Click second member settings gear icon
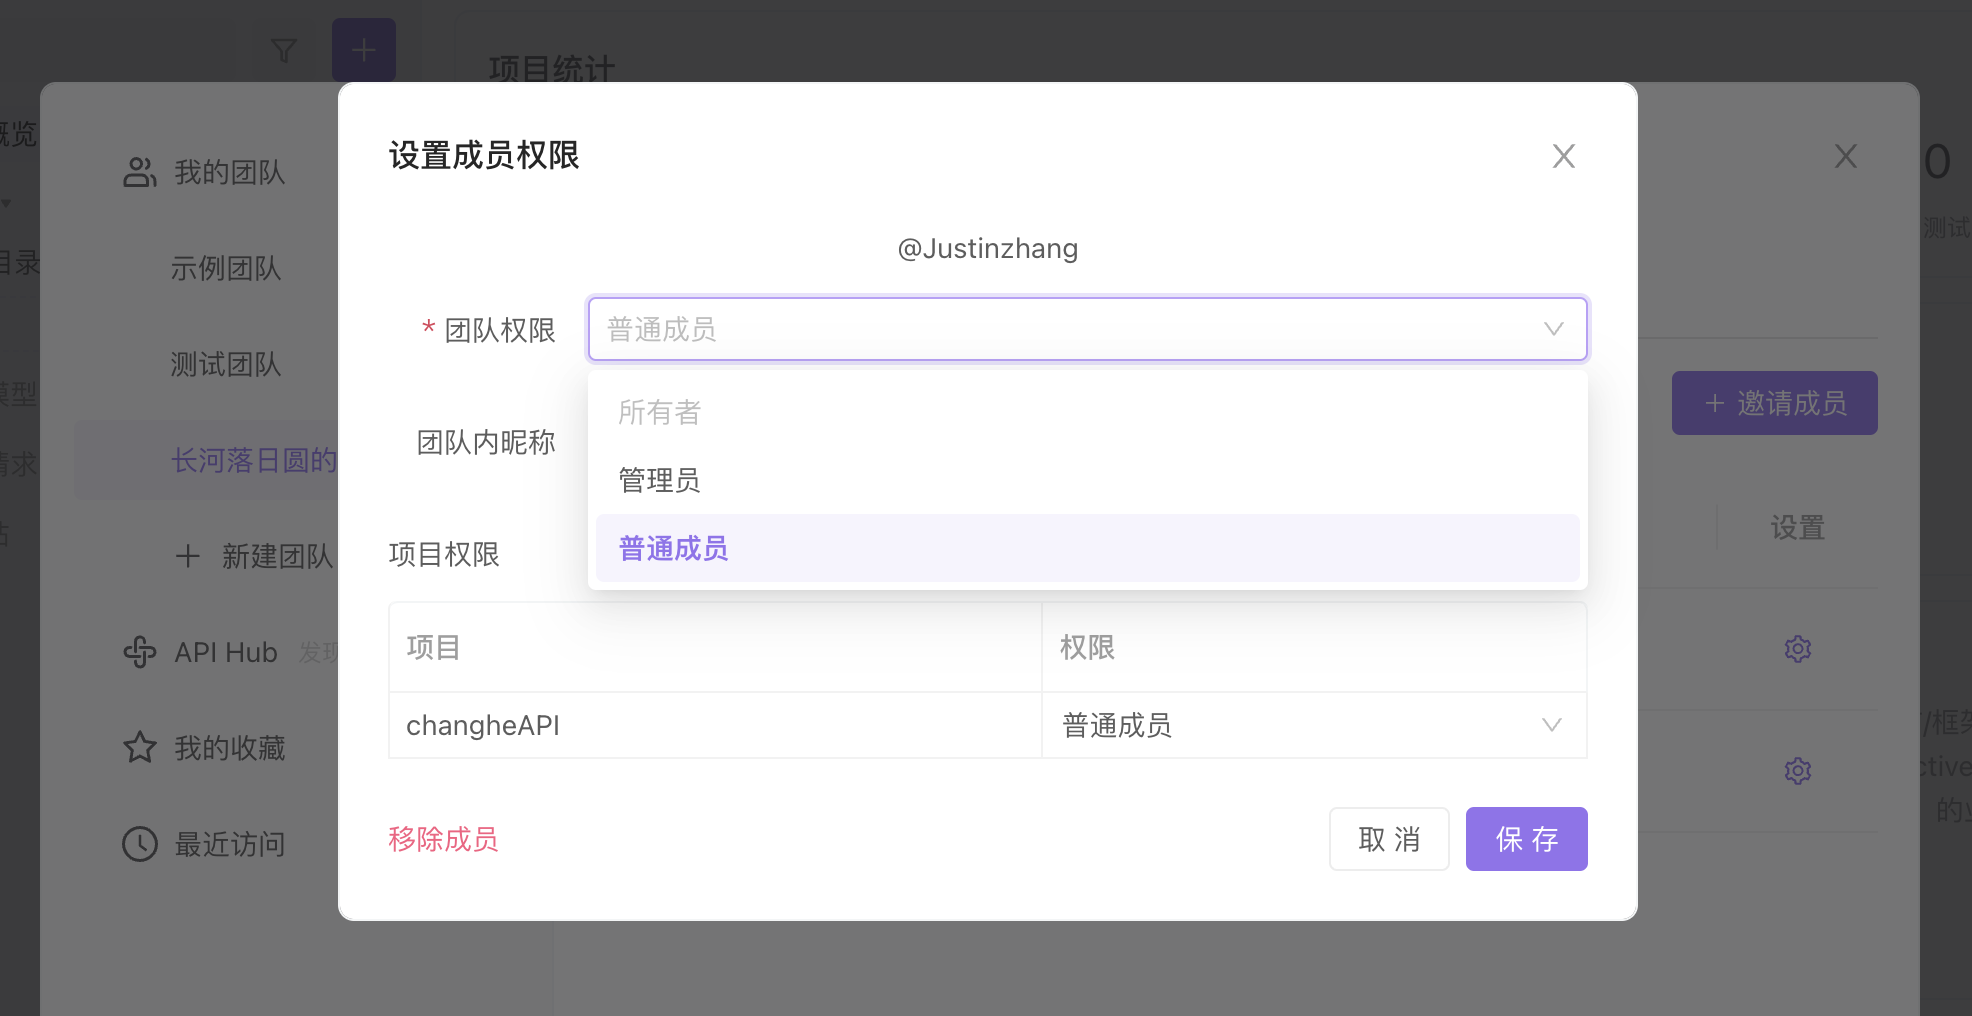This screenshot has height=1016, width=1972. [x=1798, y=771]
